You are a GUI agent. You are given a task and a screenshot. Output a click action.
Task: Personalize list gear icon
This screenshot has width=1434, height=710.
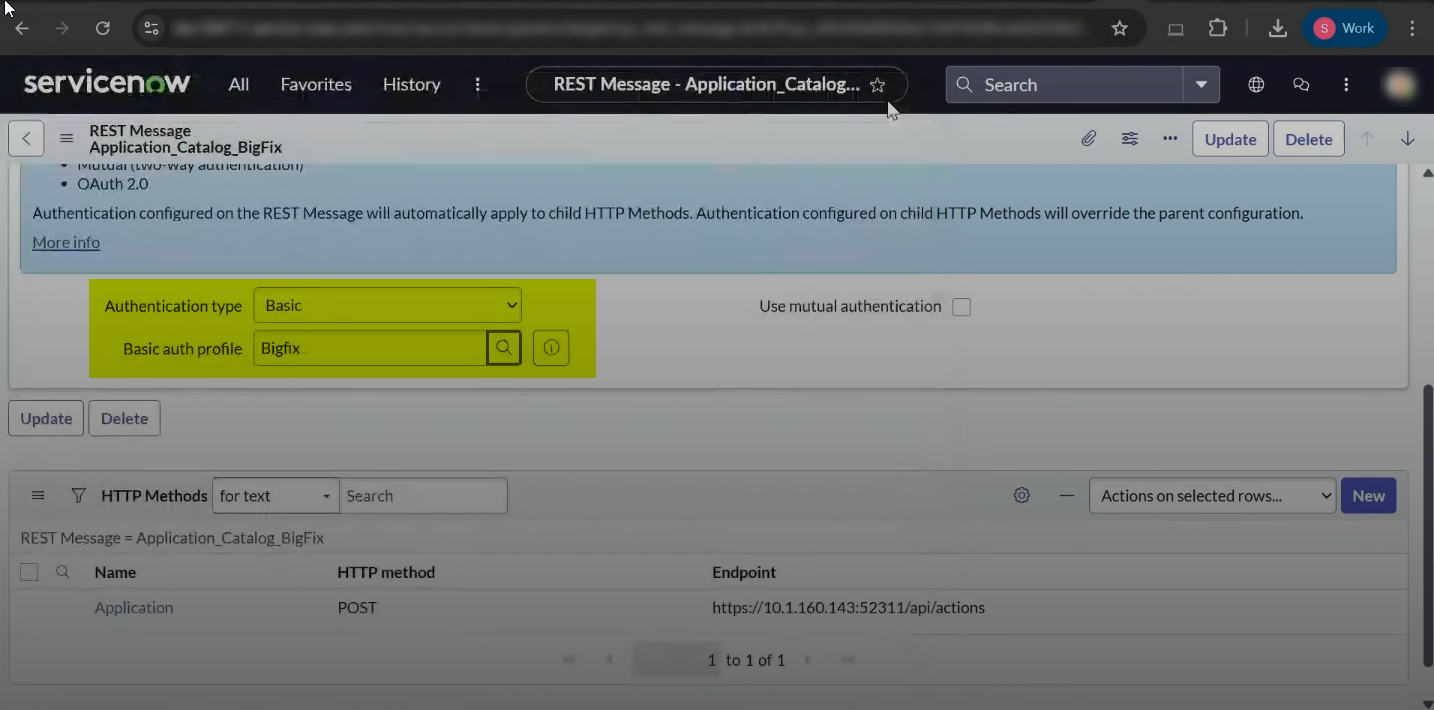pos(1021,495)
